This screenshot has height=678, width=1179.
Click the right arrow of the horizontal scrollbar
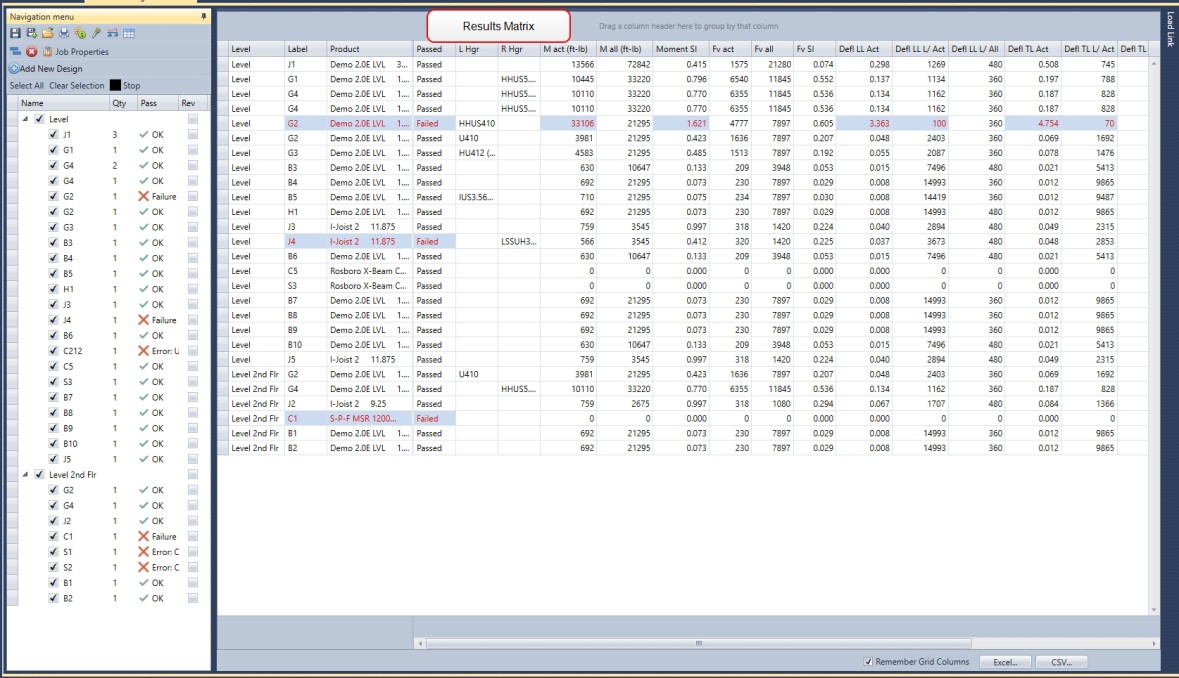pos(1154,643)
